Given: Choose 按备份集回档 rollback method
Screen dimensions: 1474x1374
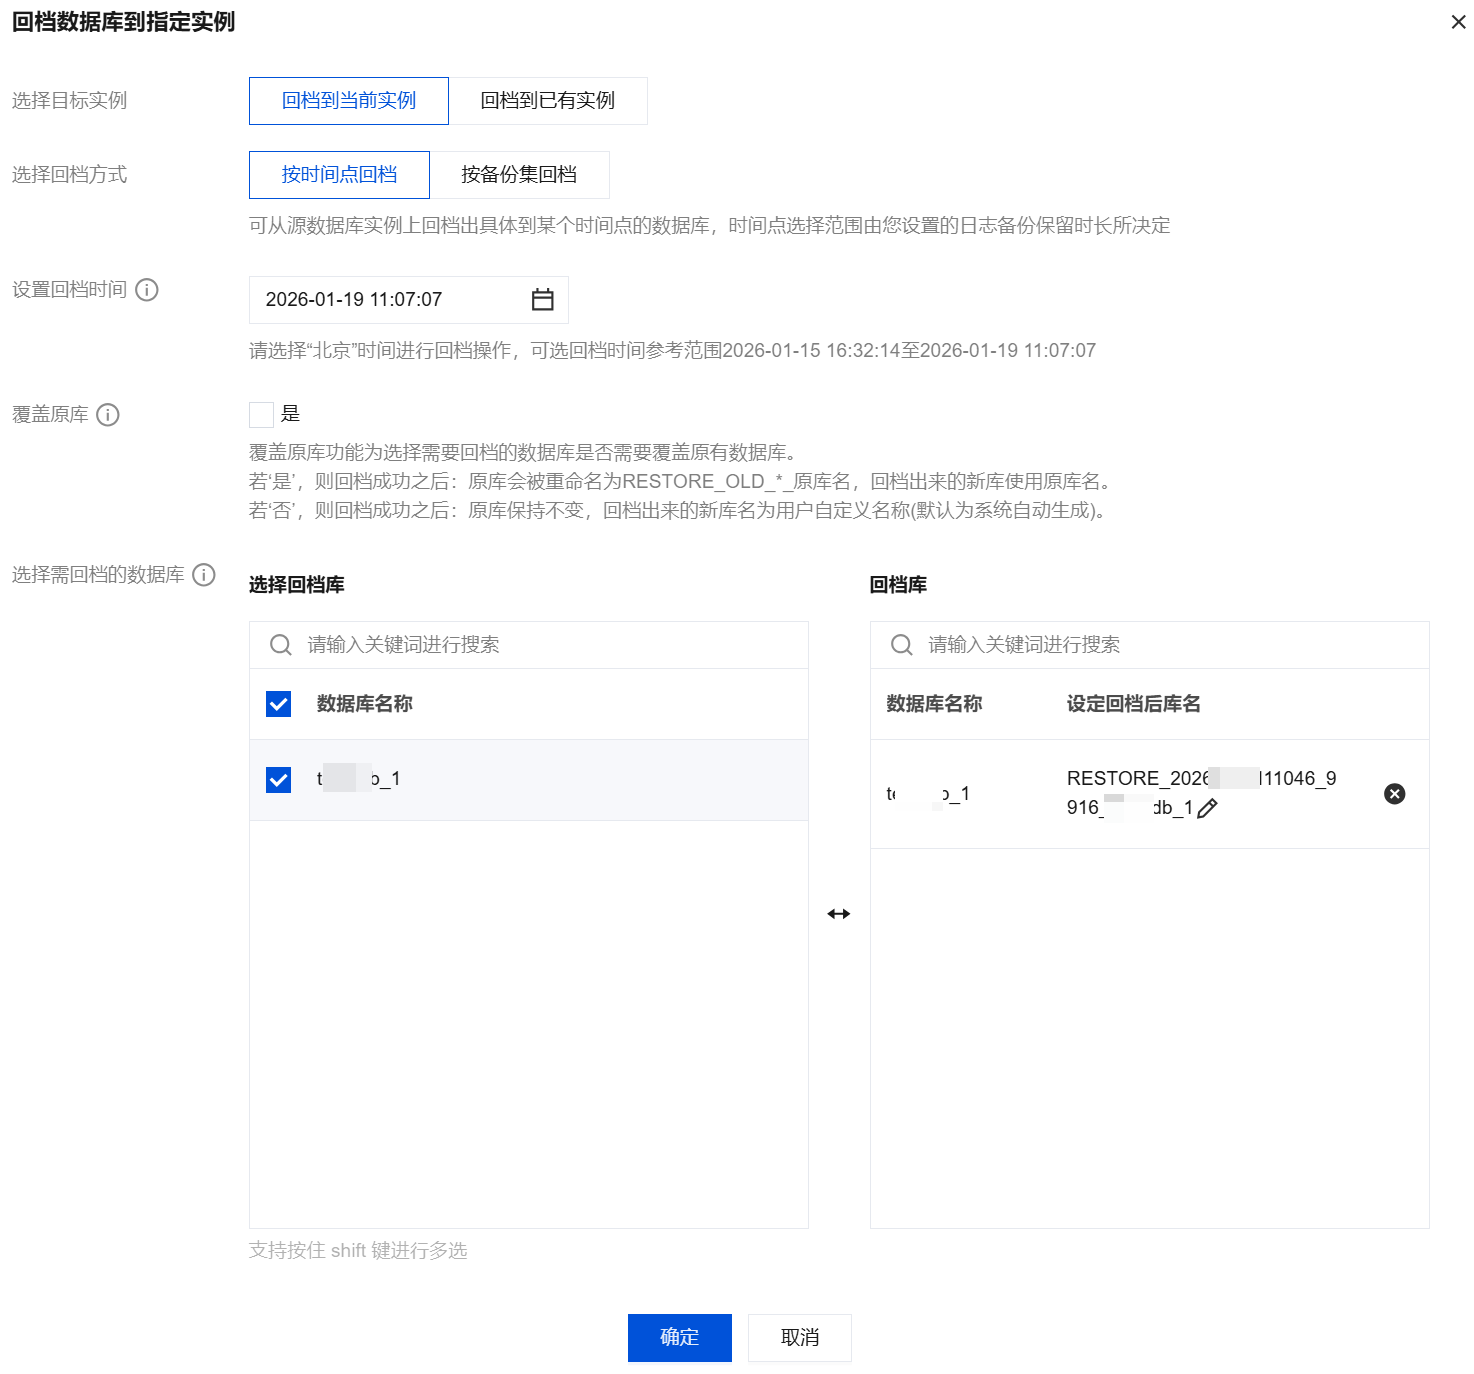Looking at the screenshot, I should point(519,175).
